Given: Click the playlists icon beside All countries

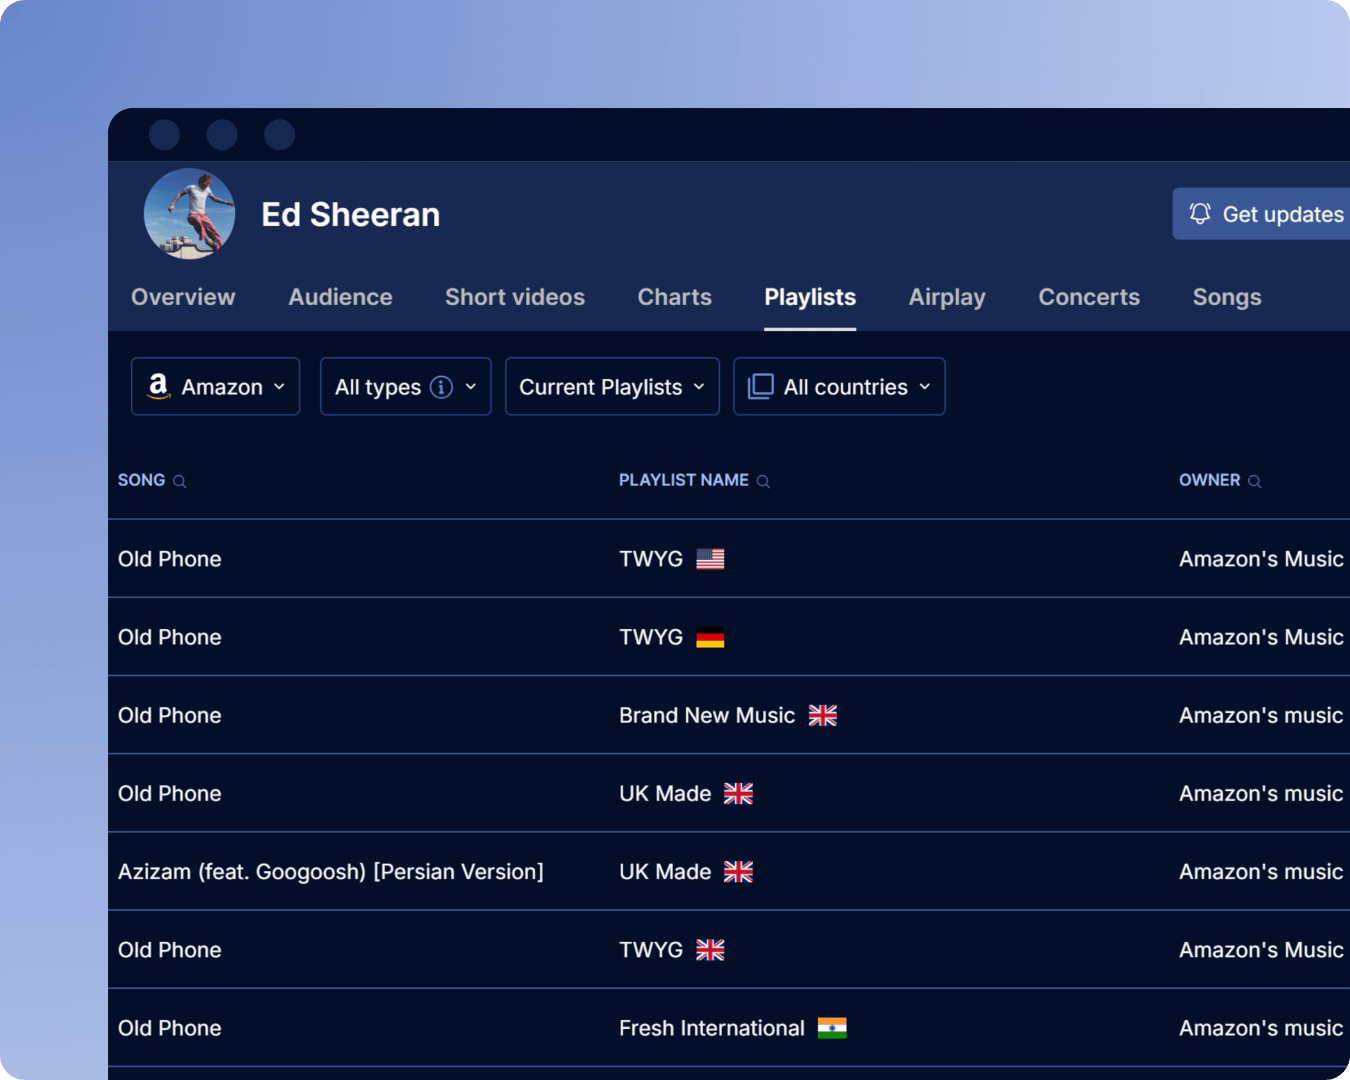Looking at the screenshot, I should [x=761, y=386].
